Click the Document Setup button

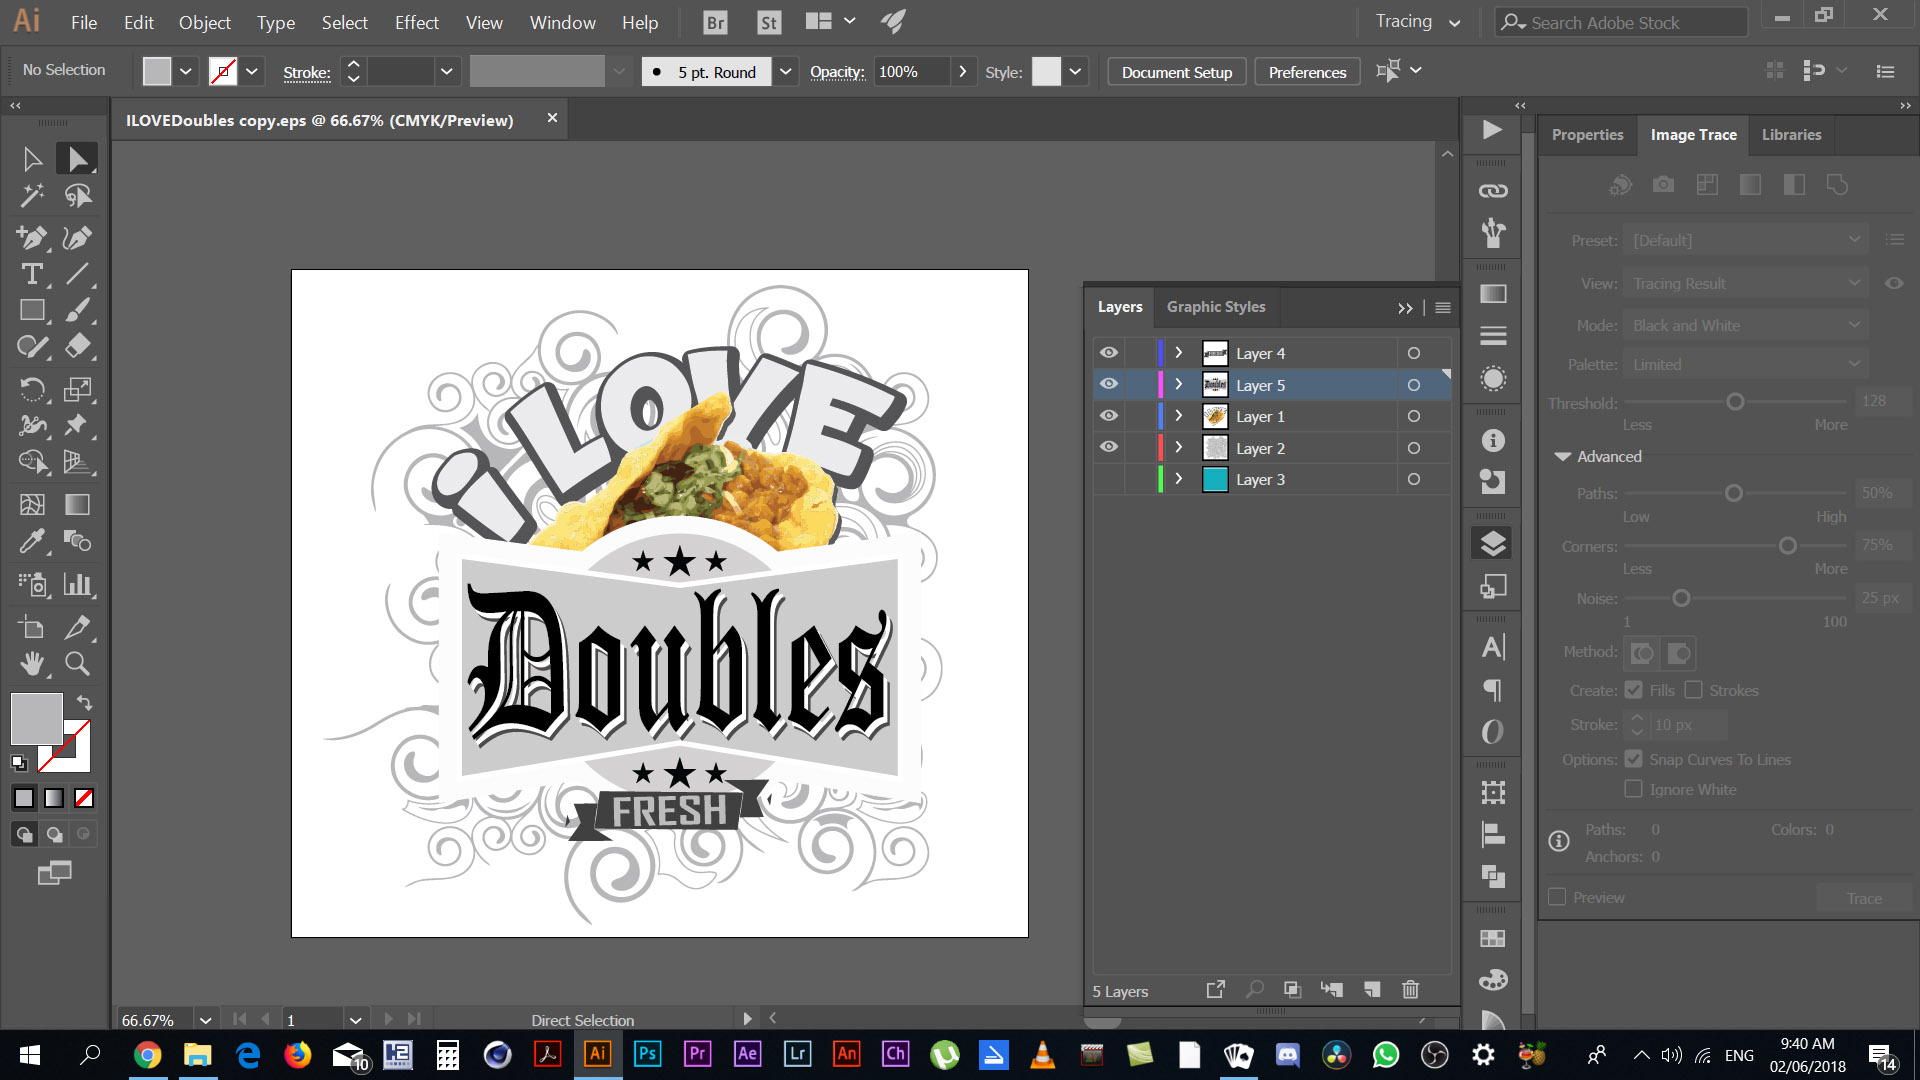click(1176, 72)
